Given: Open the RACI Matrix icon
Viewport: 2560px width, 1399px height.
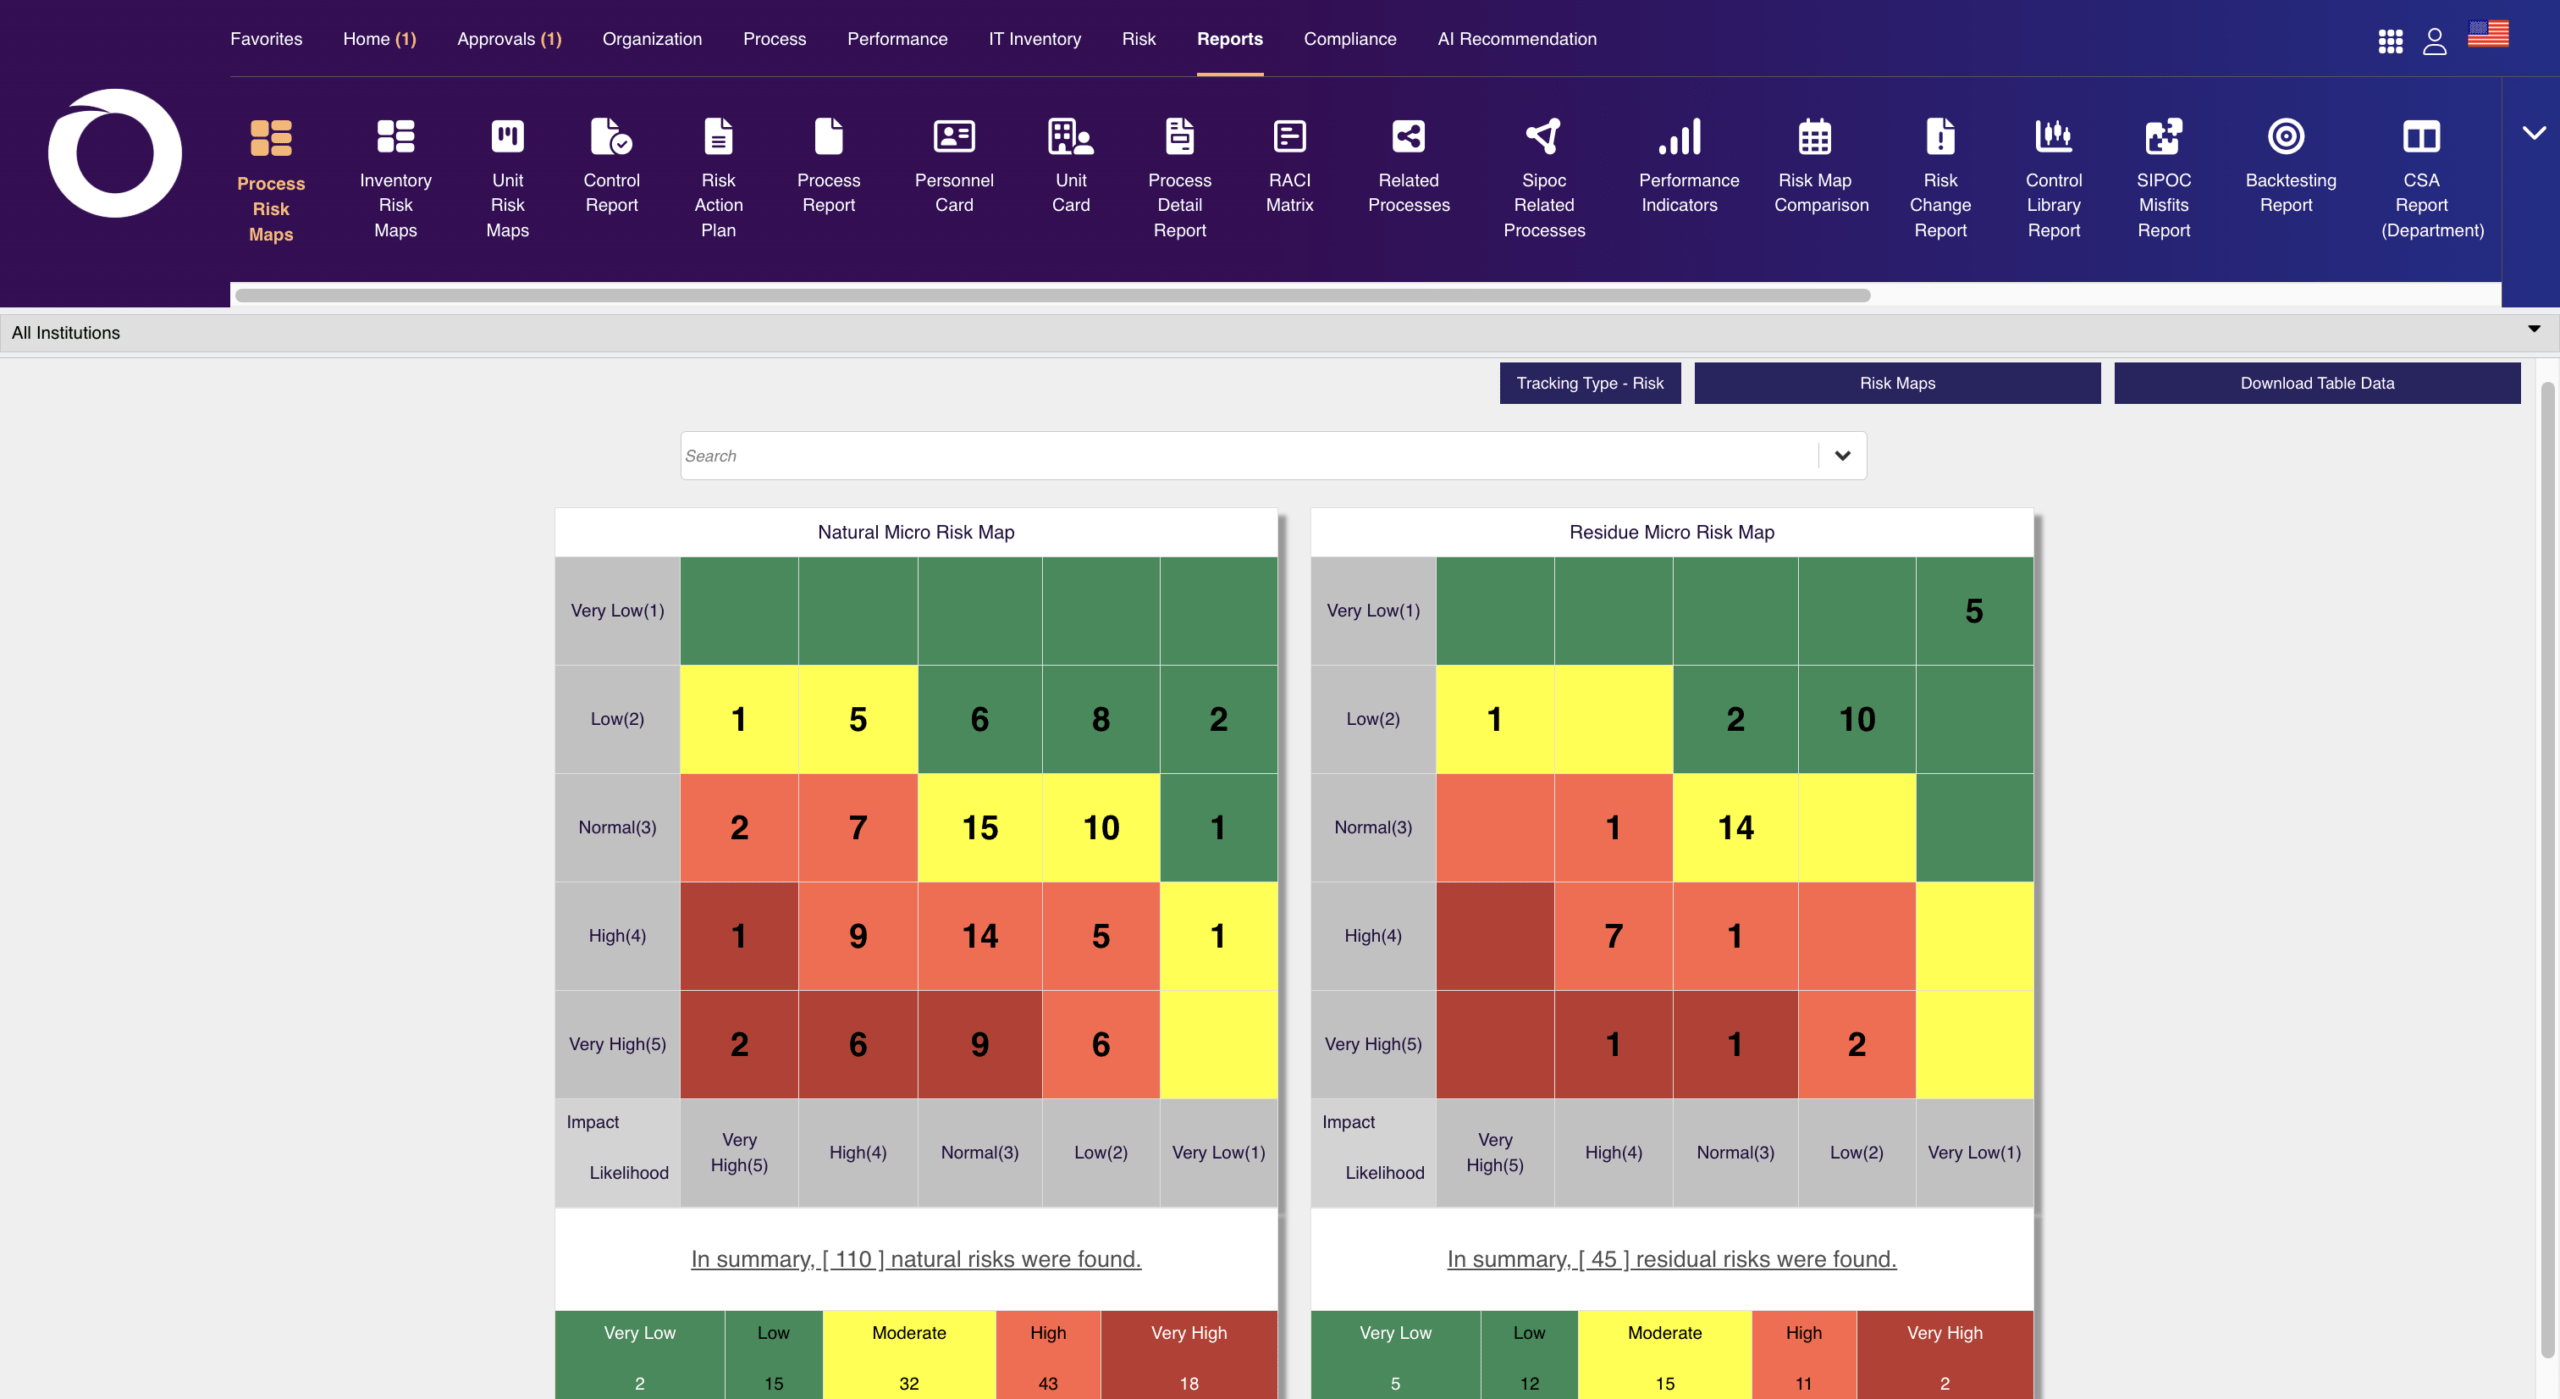Looking at the screenshot, I should point(1289,137).
